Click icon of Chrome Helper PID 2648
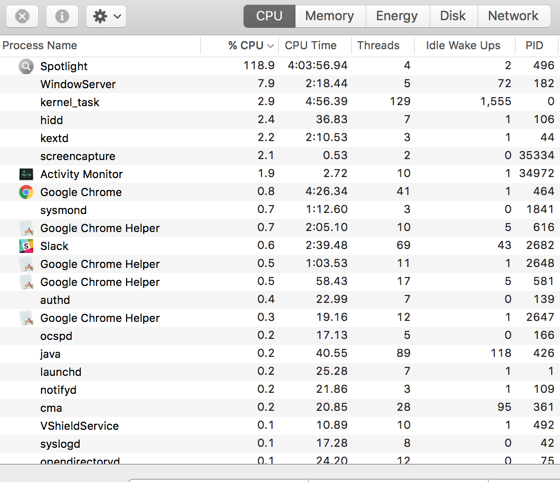The width and height of the screenshot is (560, 482). tap(26, 264)
